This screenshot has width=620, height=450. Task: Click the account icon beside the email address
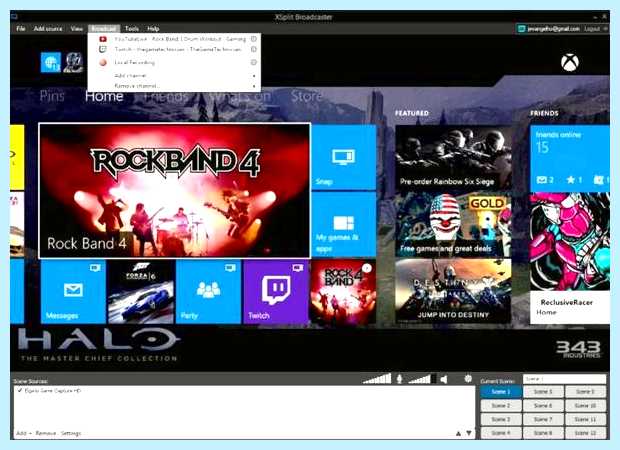pyautogui.click(x=522, y=28)
